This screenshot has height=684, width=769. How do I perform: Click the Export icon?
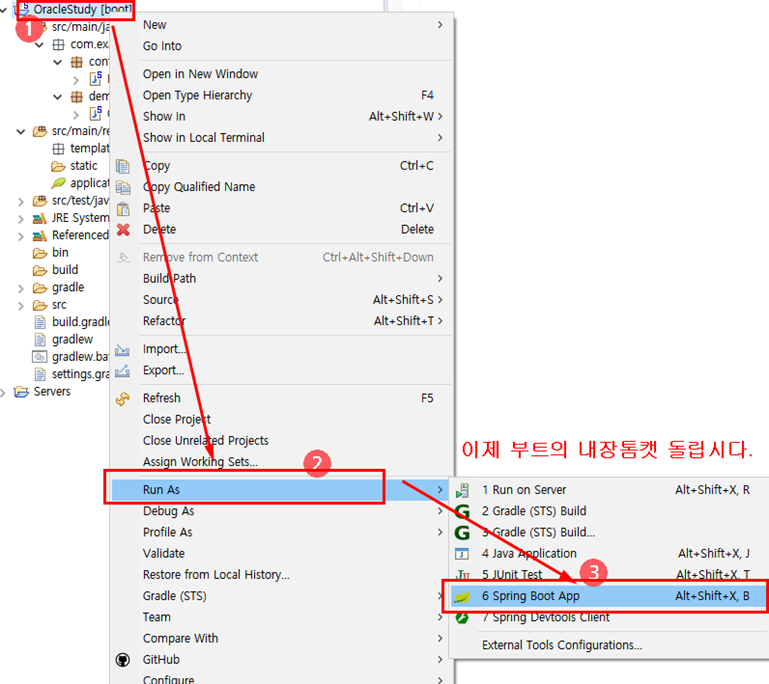point(122,371)
